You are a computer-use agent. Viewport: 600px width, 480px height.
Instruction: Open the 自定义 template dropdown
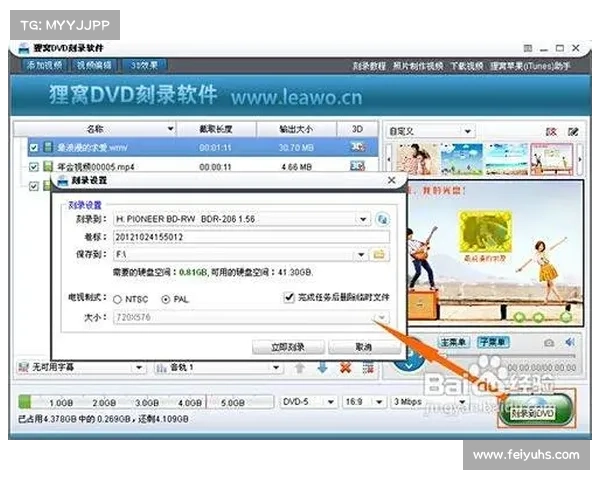468,131
